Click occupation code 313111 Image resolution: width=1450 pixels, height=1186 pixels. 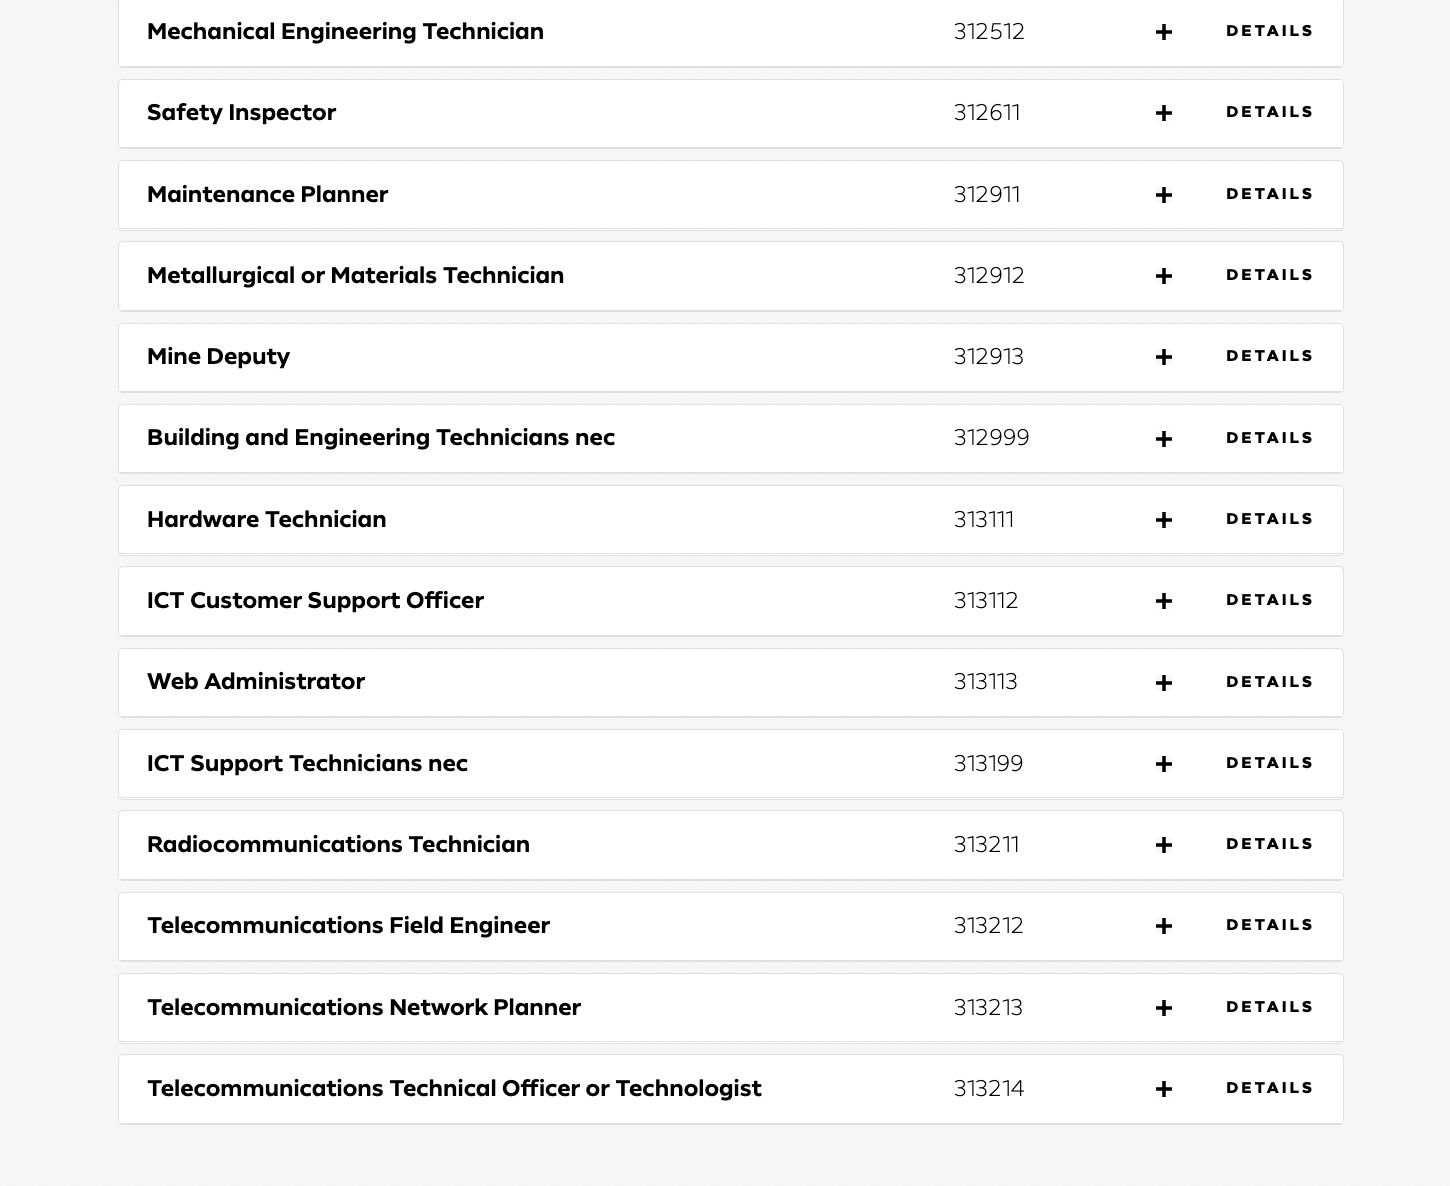[x=984, y=520]
